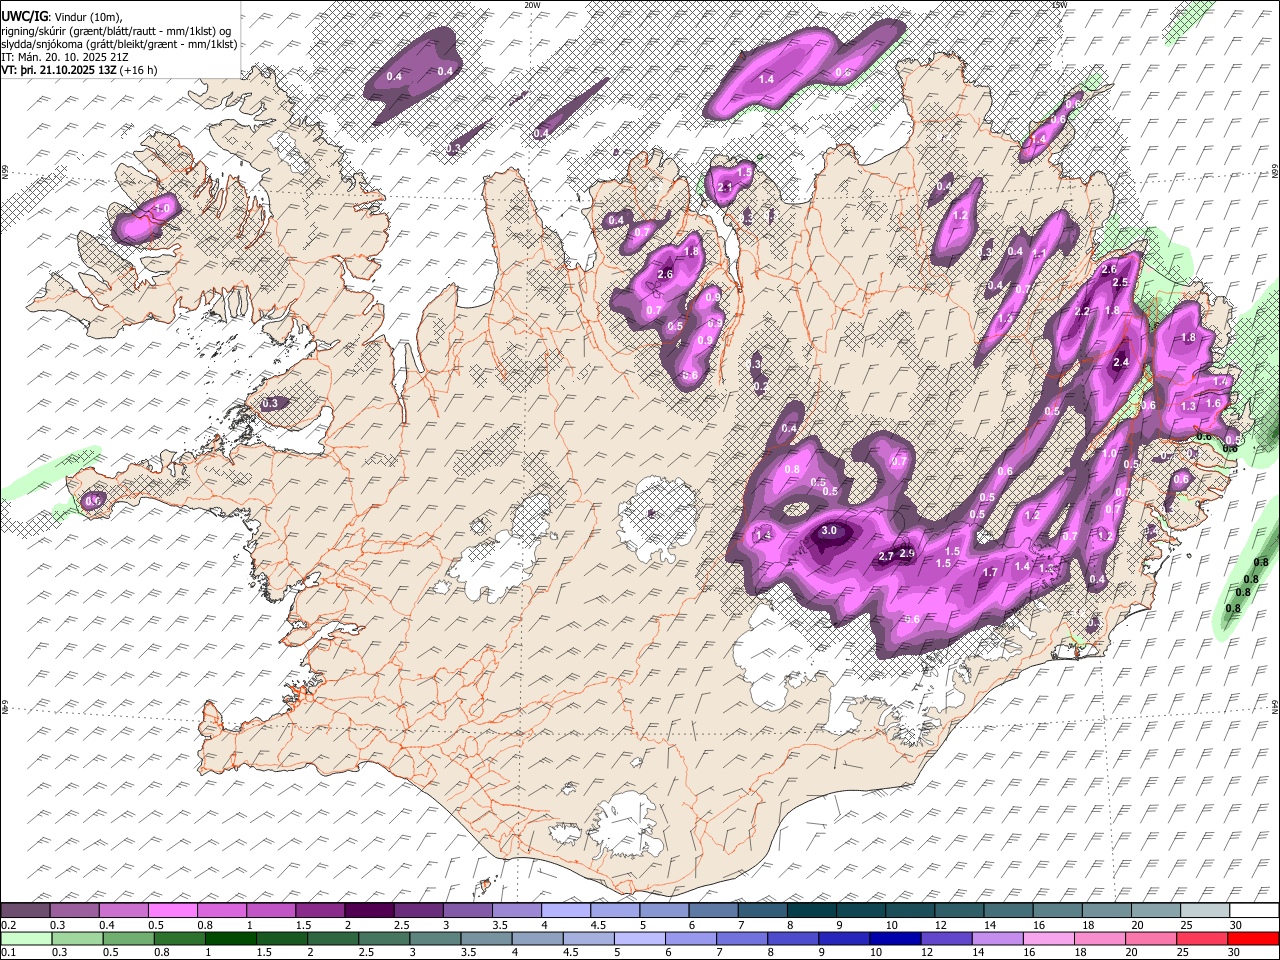Click the pale green rain swatch labeled 0.1

coord(25,938)
